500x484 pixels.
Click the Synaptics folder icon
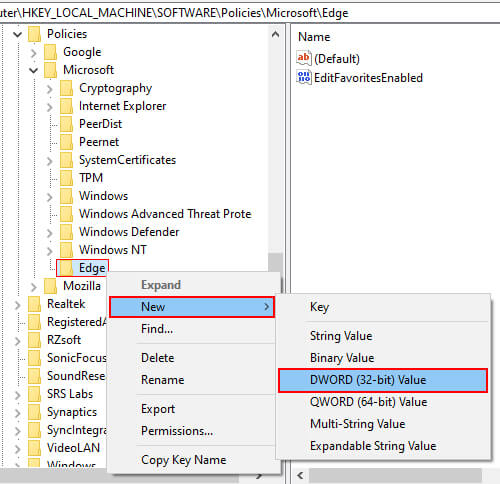tap(35, 412)
